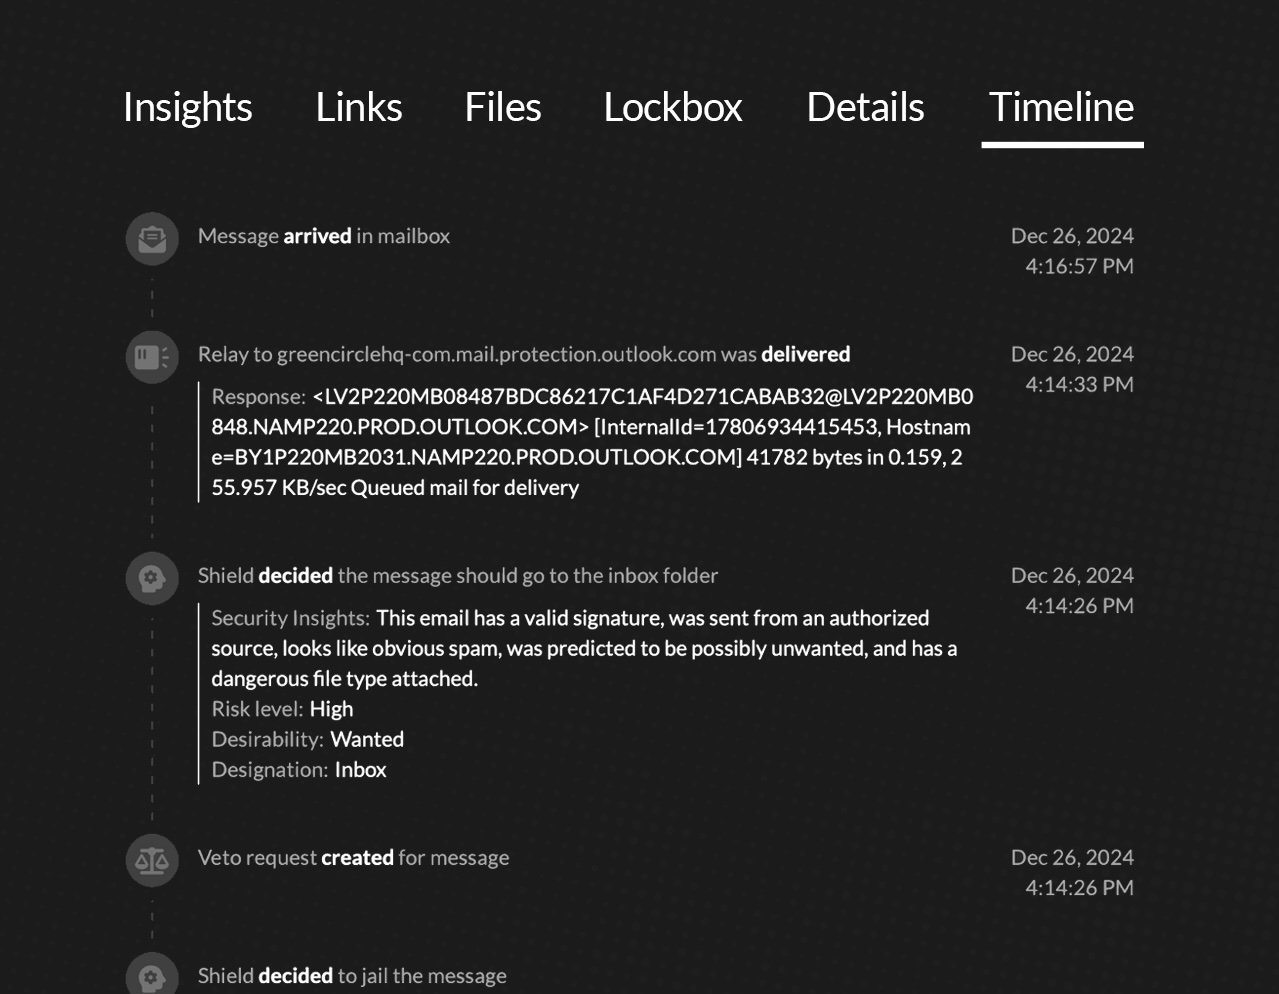Click the envelope icon for message arrived
1279x994 pixels.
[x=152, y=239]
